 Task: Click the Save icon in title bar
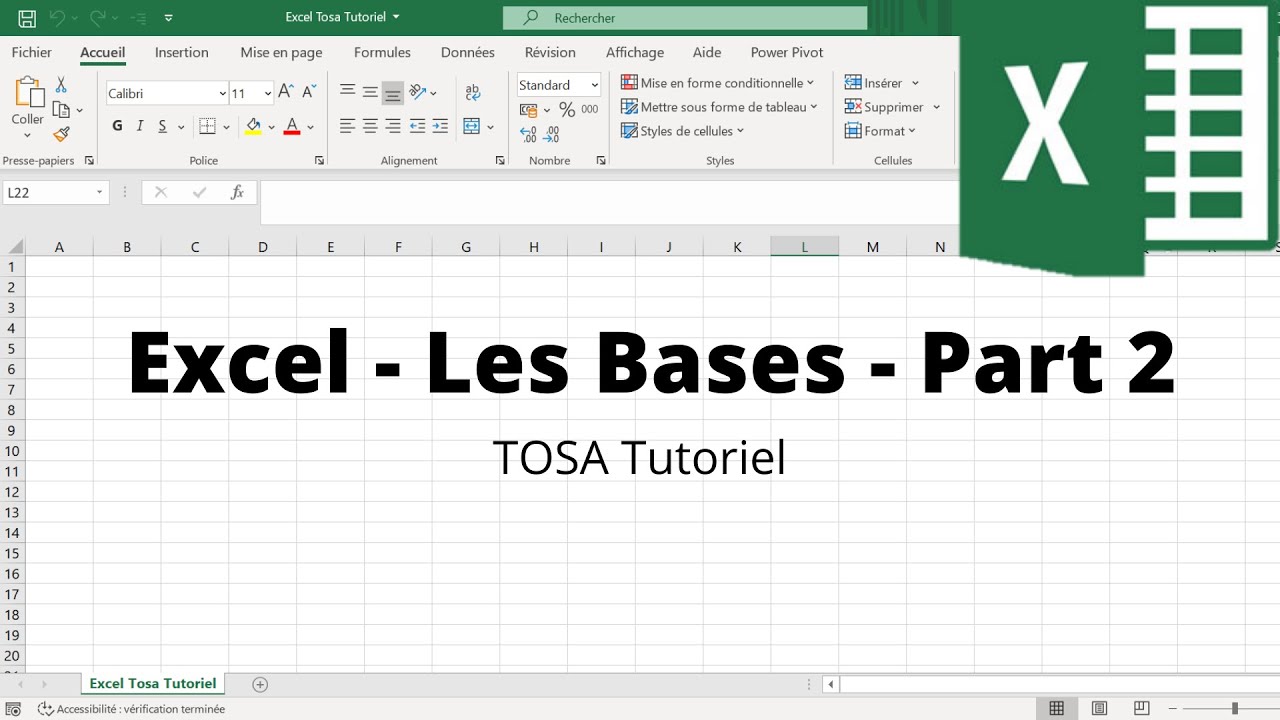coord(27,18)
